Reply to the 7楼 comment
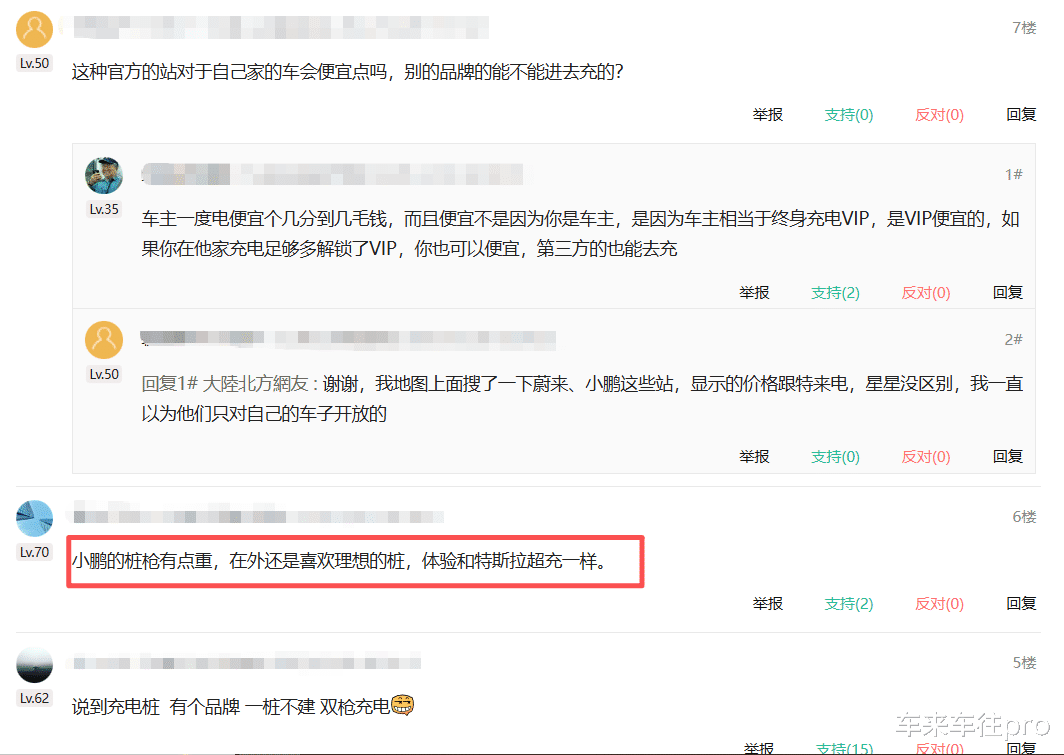The height and width of the screenshot is (755, 1064). coord(1021,115)
